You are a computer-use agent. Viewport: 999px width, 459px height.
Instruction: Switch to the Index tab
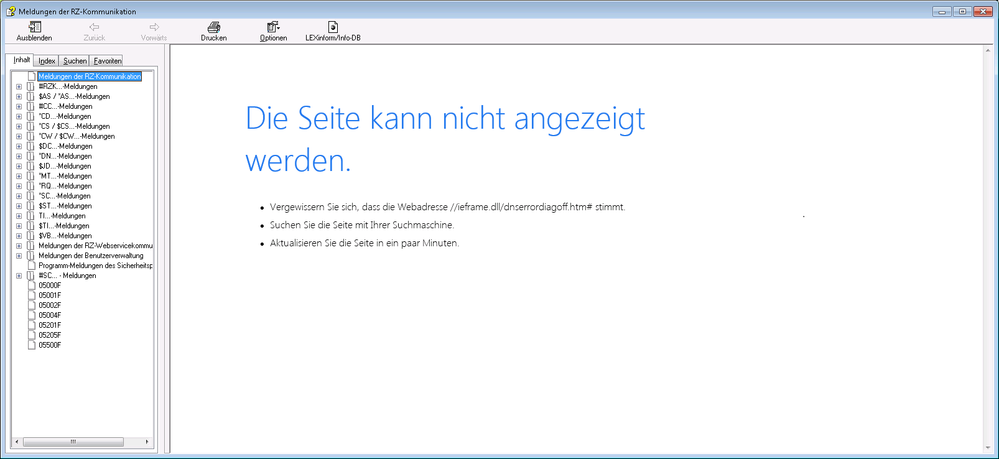tap(47, 61)
